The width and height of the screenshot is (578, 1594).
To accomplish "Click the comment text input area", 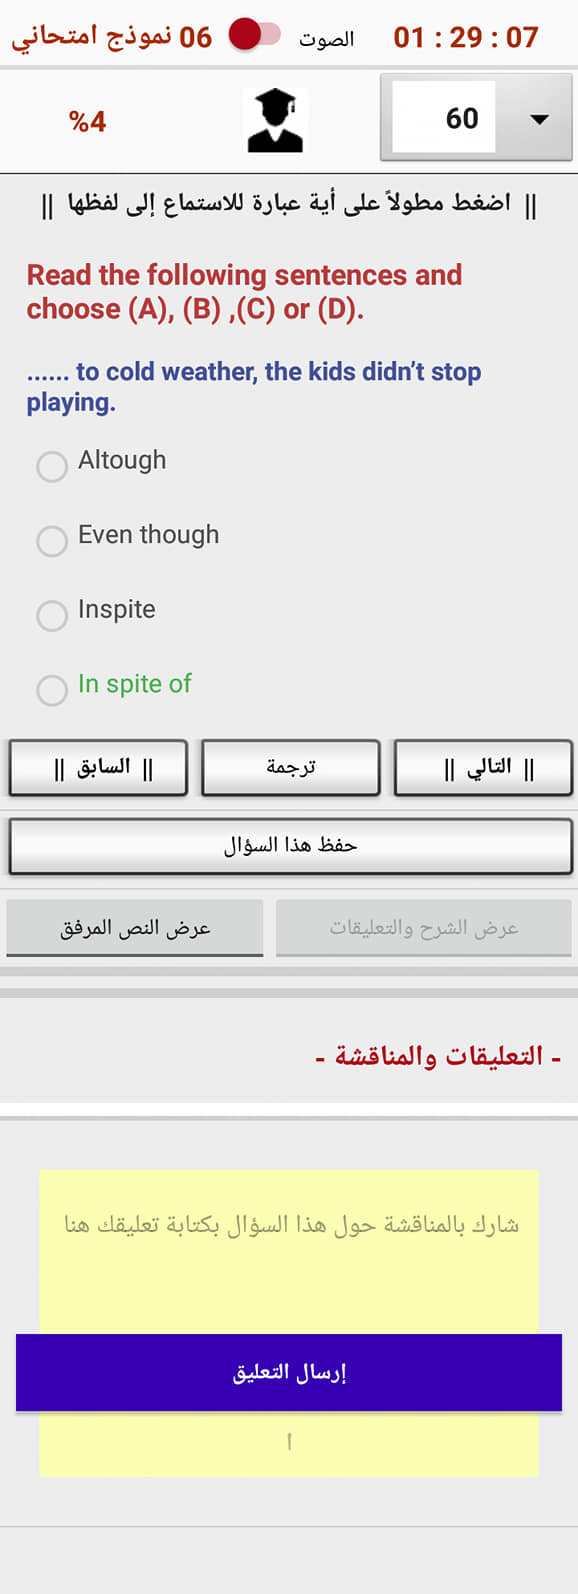I will point(289,1251).
